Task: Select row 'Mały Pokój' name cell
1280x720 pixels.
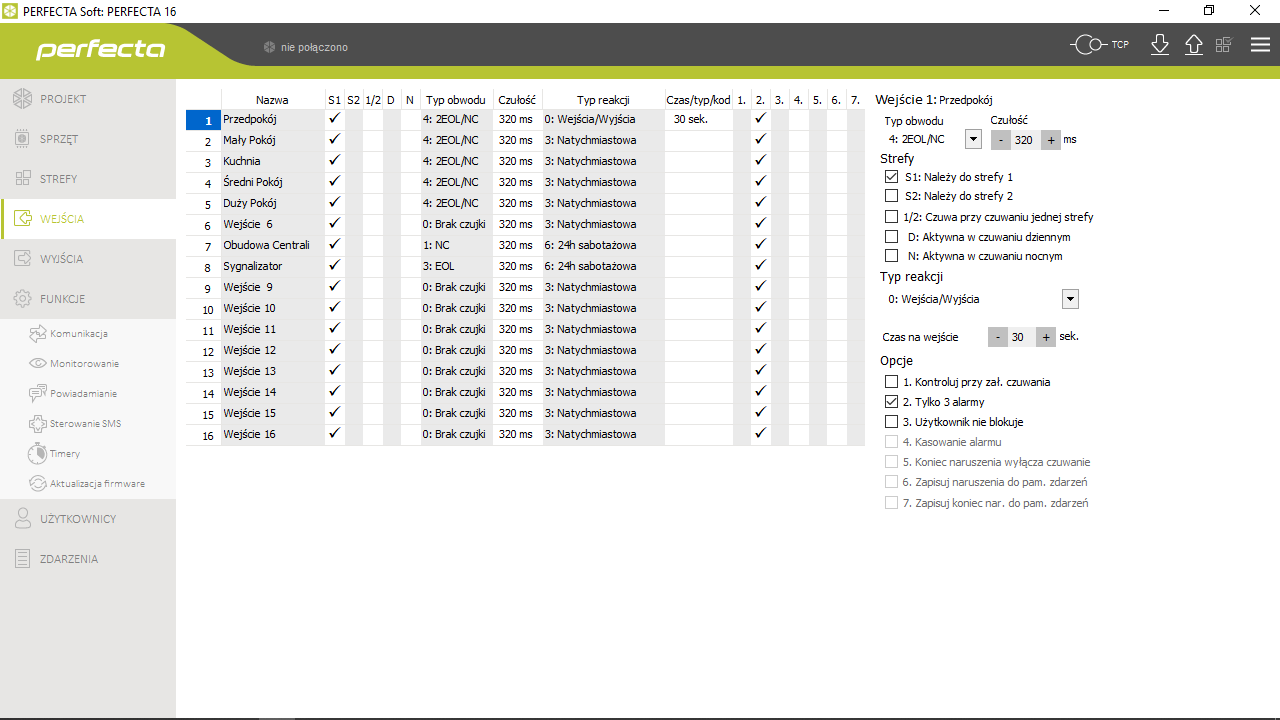Action: [272, 140]
